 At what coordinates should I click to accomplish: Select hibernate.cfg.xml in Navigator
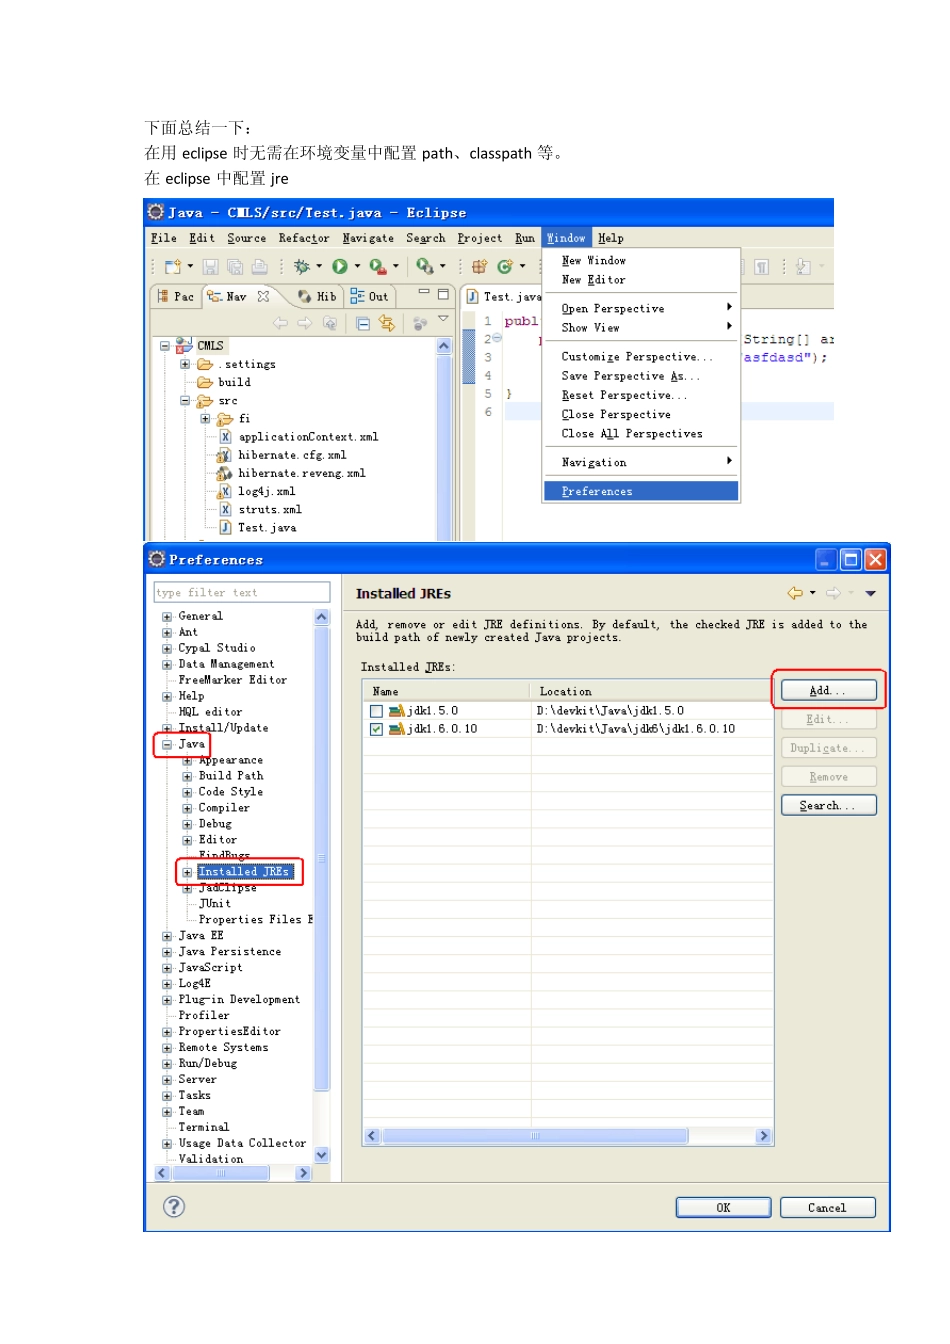292,455
